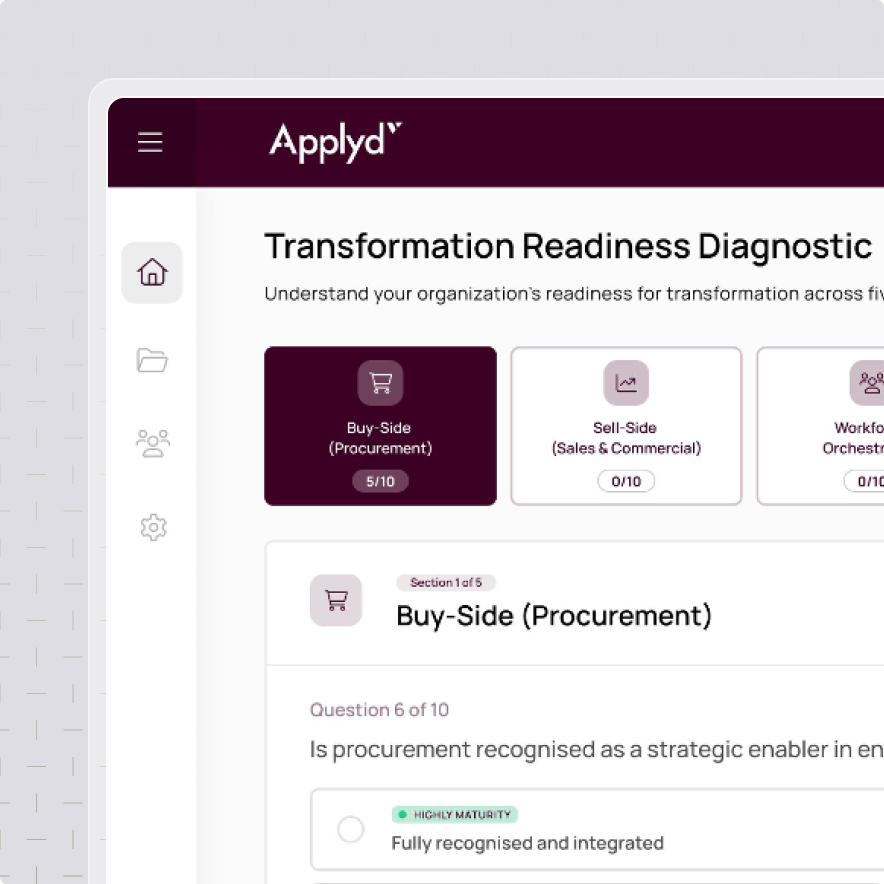The width and height of the screenshot is (884, 884).
Task: Click the cart icon beside Buy-Side (Procurement) heading
Action: [335, 600]
